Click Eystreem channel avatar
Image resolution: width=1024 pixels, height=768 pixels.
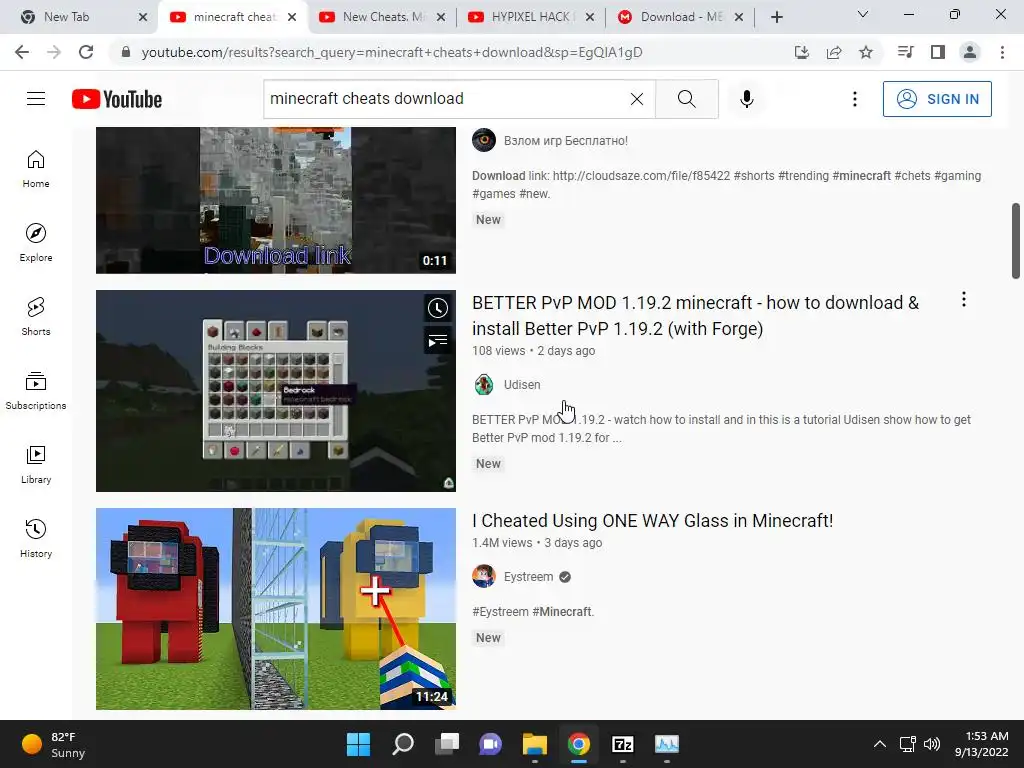(x=484, y=577)
